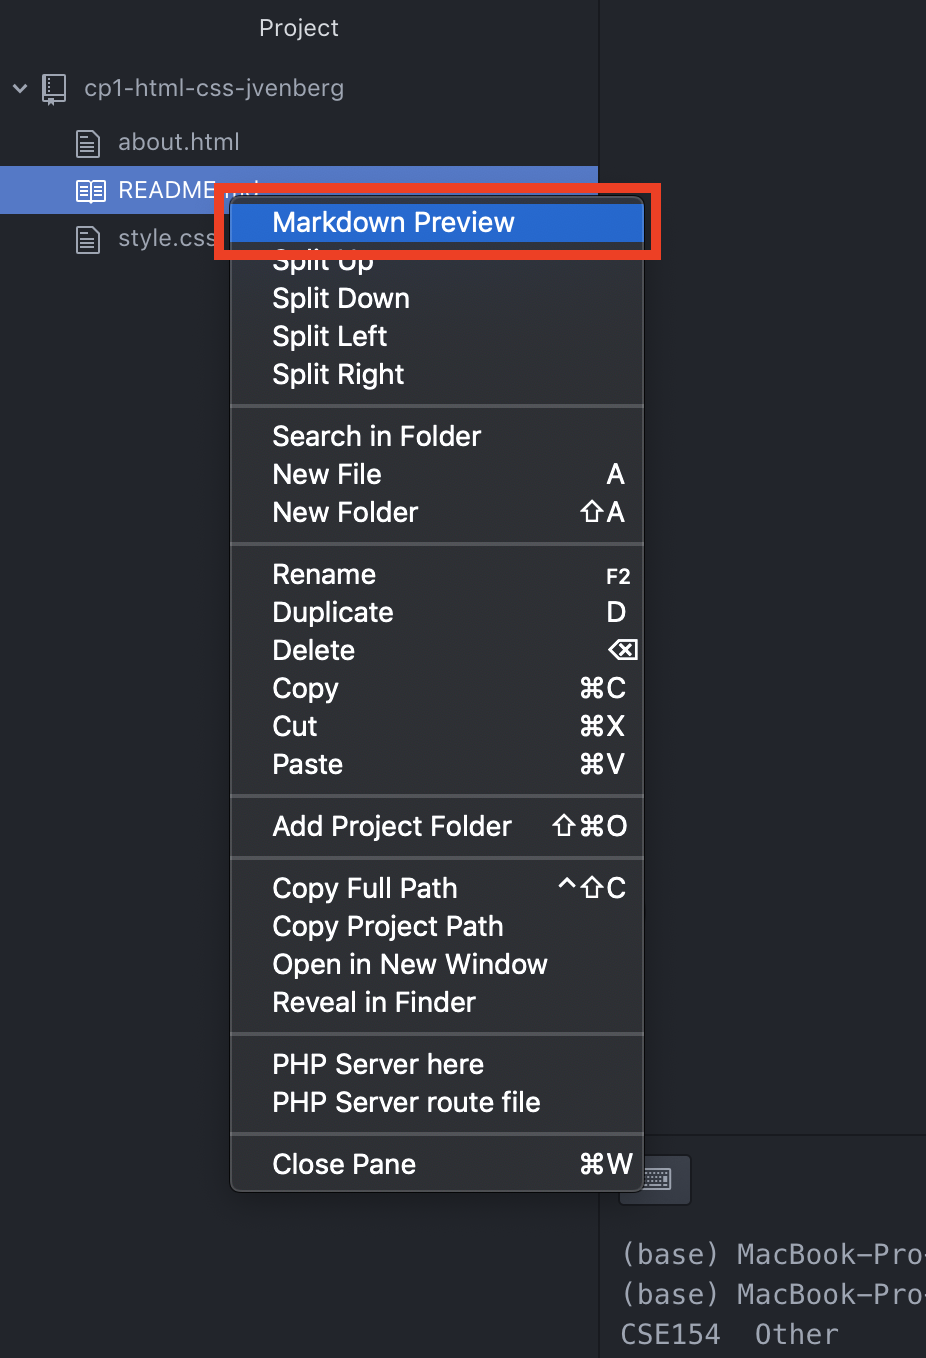Screen dimensions: 926x1358
Task: Copy Full Path of the README
Action: coord(364,888)
